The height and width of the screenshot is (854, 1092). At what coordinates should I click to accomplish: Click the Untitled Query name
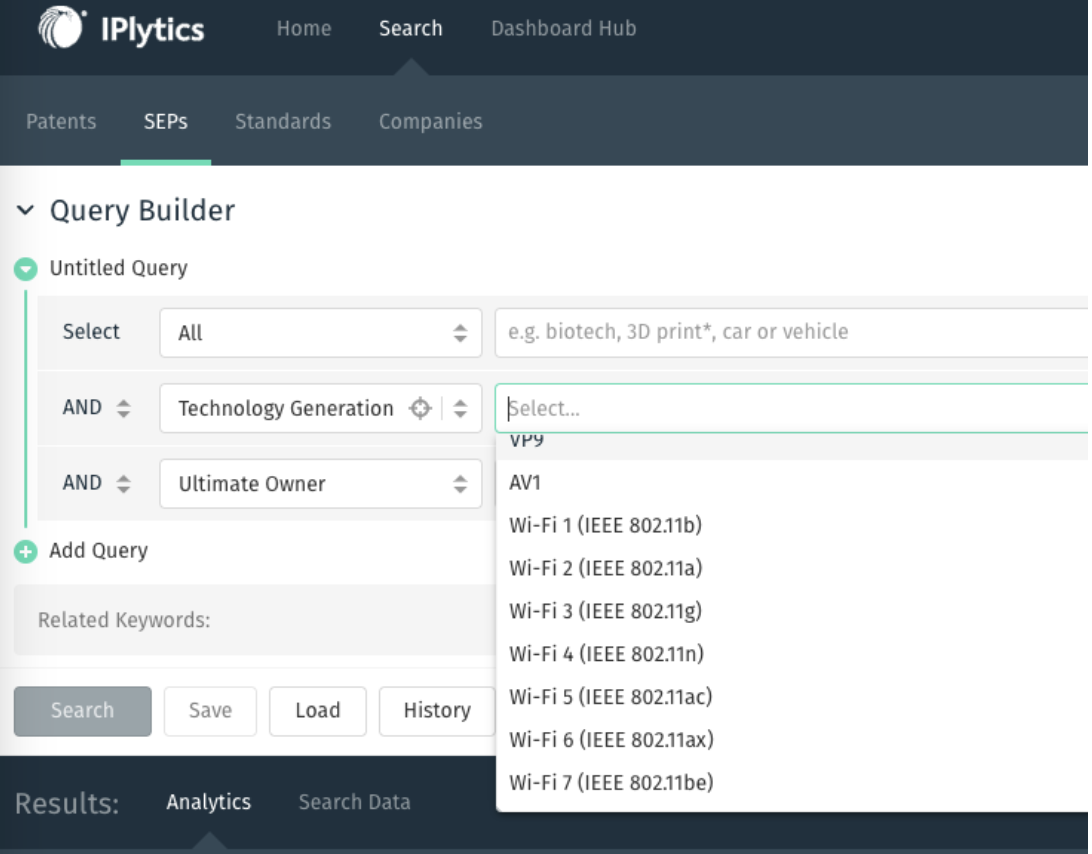(x=118, y=268)
